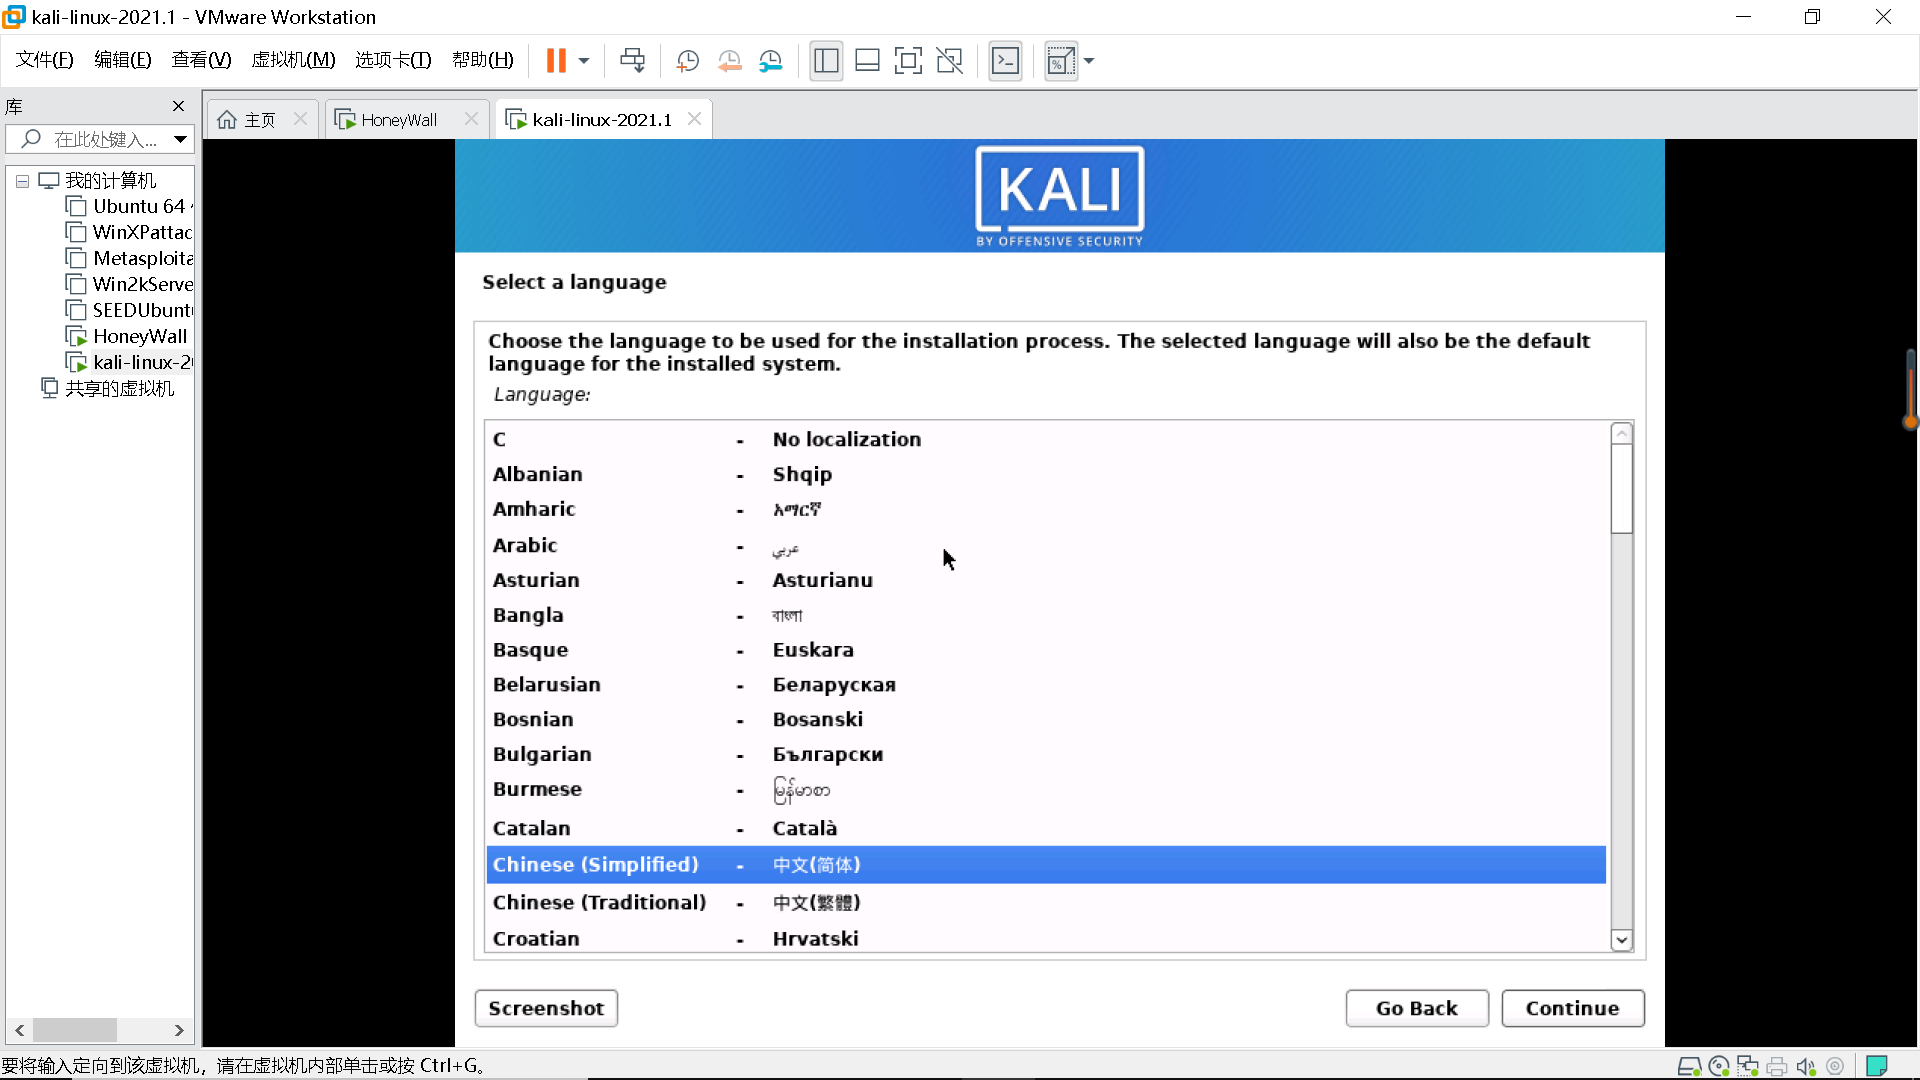Take a VM snapshot icon
This screenshot has width=1920, height=1080.
687,61
